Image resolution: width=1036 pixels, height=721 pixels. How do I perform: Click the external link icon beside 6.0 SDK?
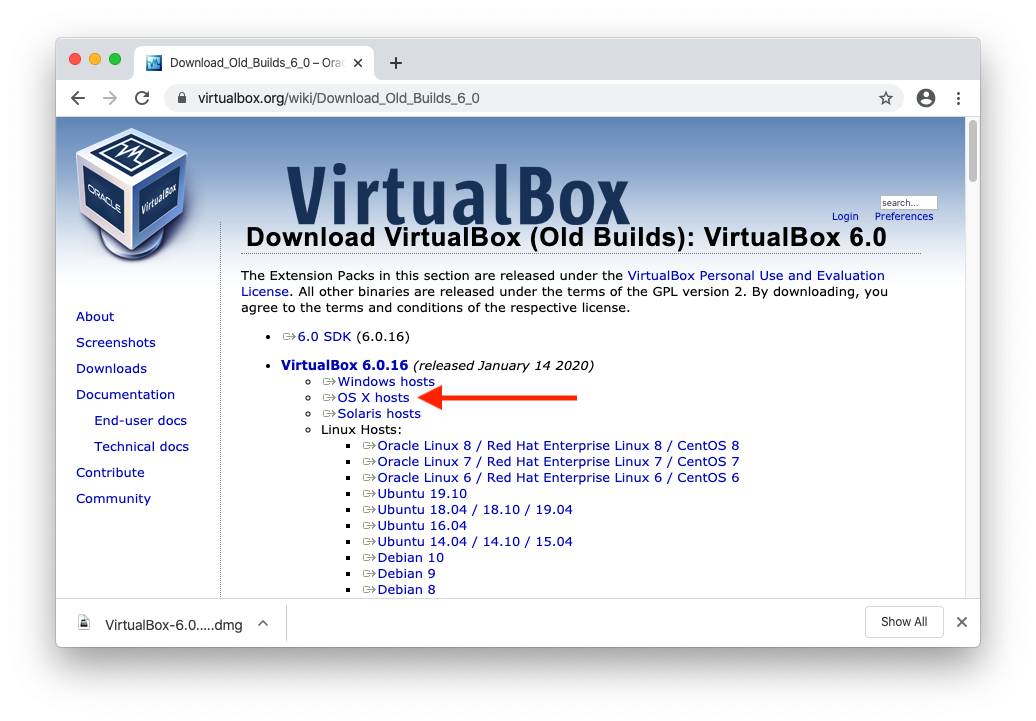point(289,337)
